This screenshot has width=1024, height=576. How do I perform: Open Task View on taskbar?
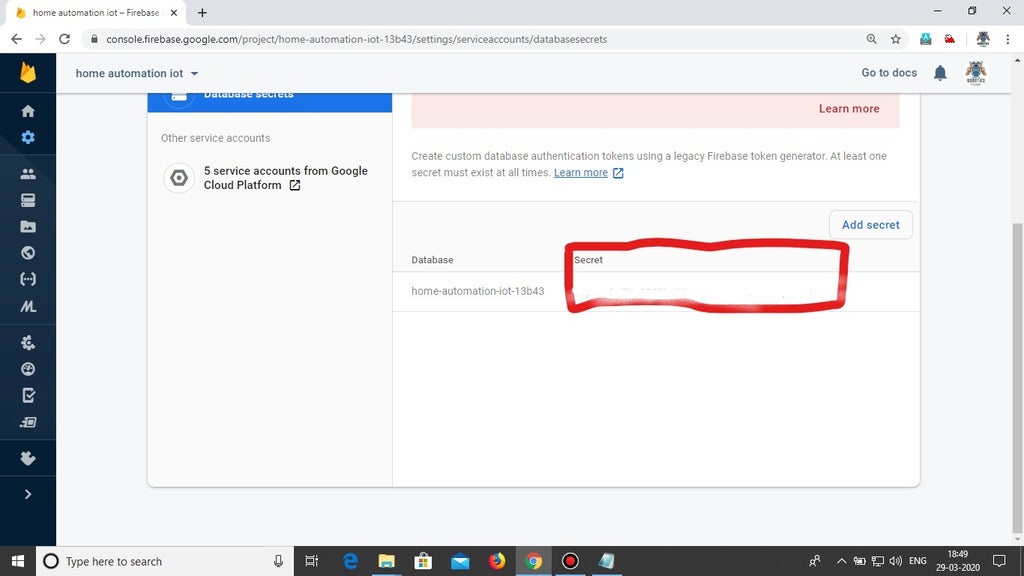click(x=312, y=561)
